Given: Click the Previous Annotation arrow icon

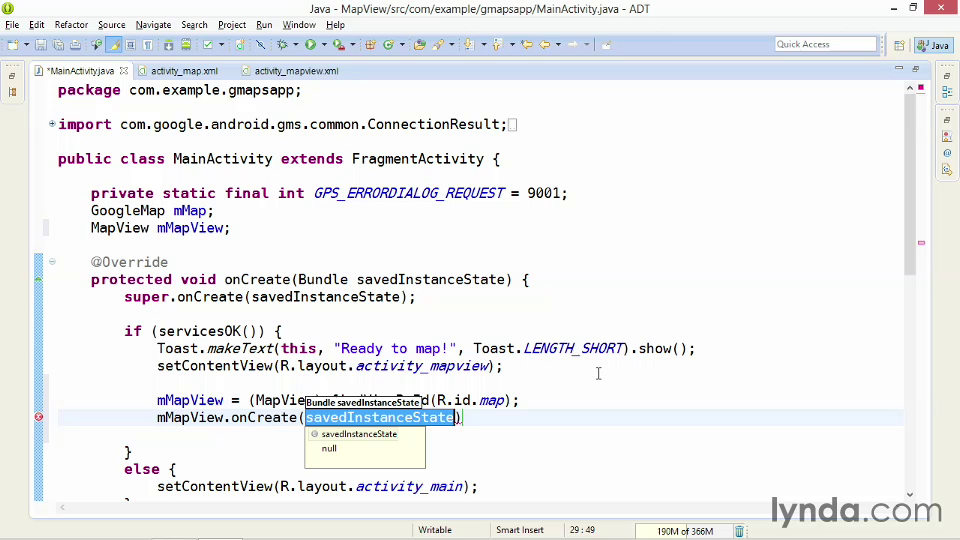Looking at the screenshot, I should tap(497, 45).
